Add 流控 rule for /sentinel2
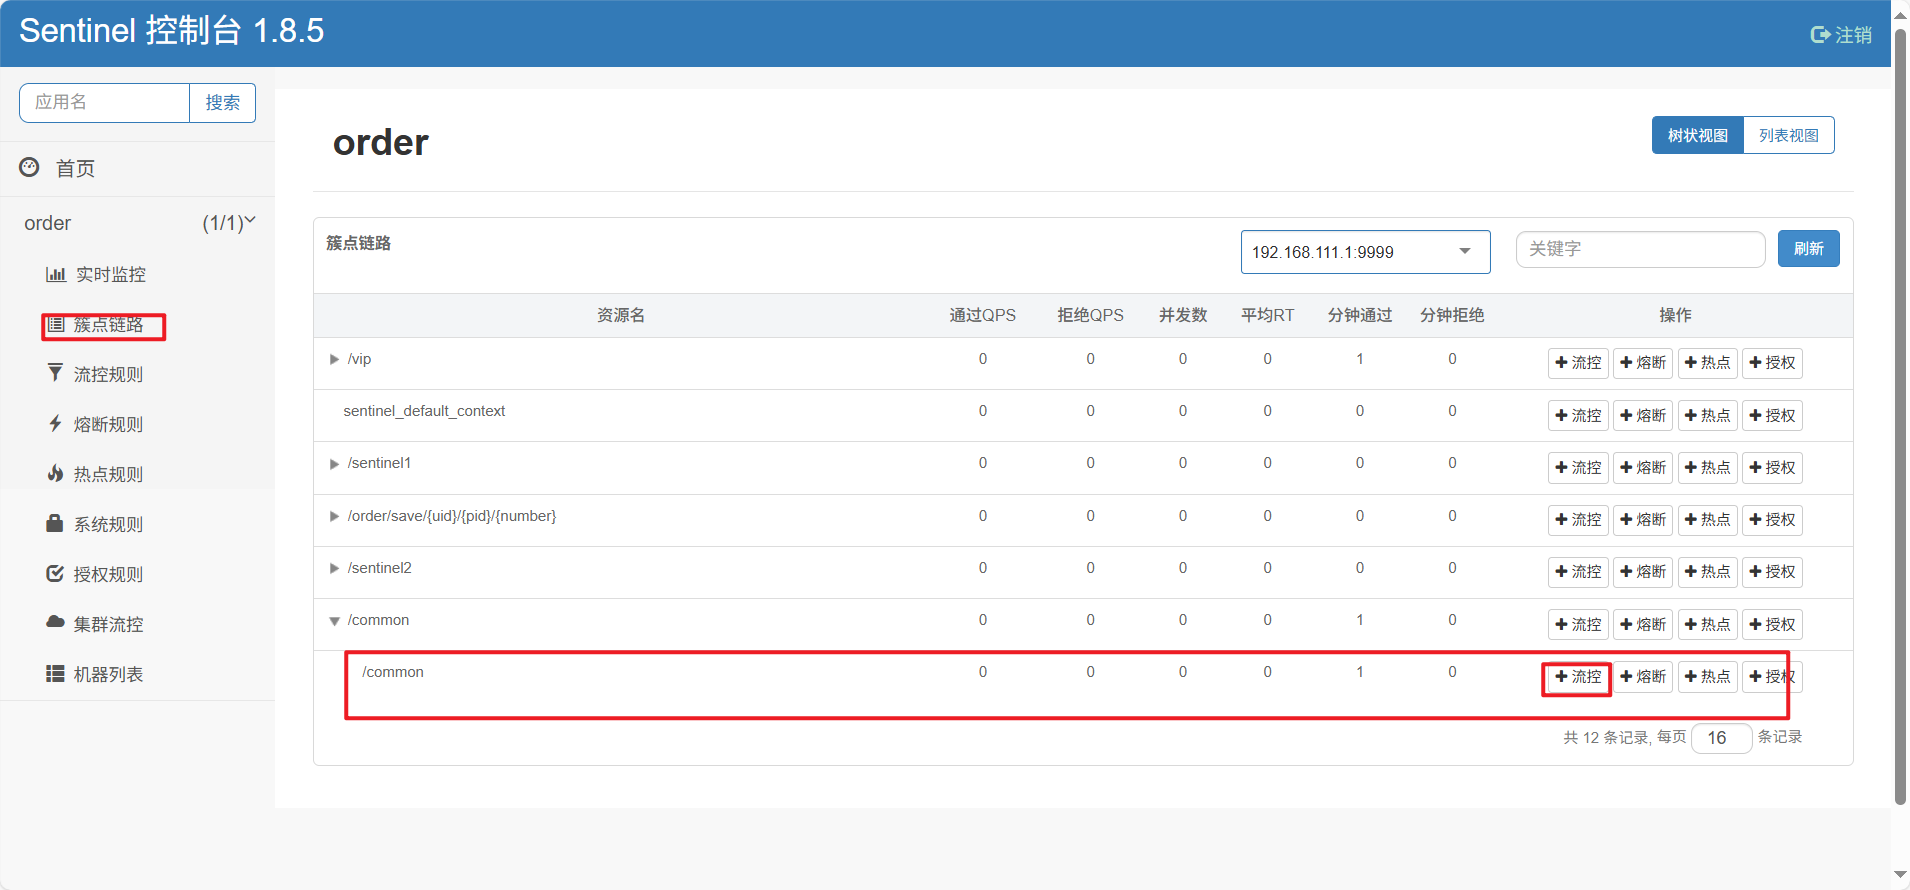The image size is (1910, 890). point(1578,572)
